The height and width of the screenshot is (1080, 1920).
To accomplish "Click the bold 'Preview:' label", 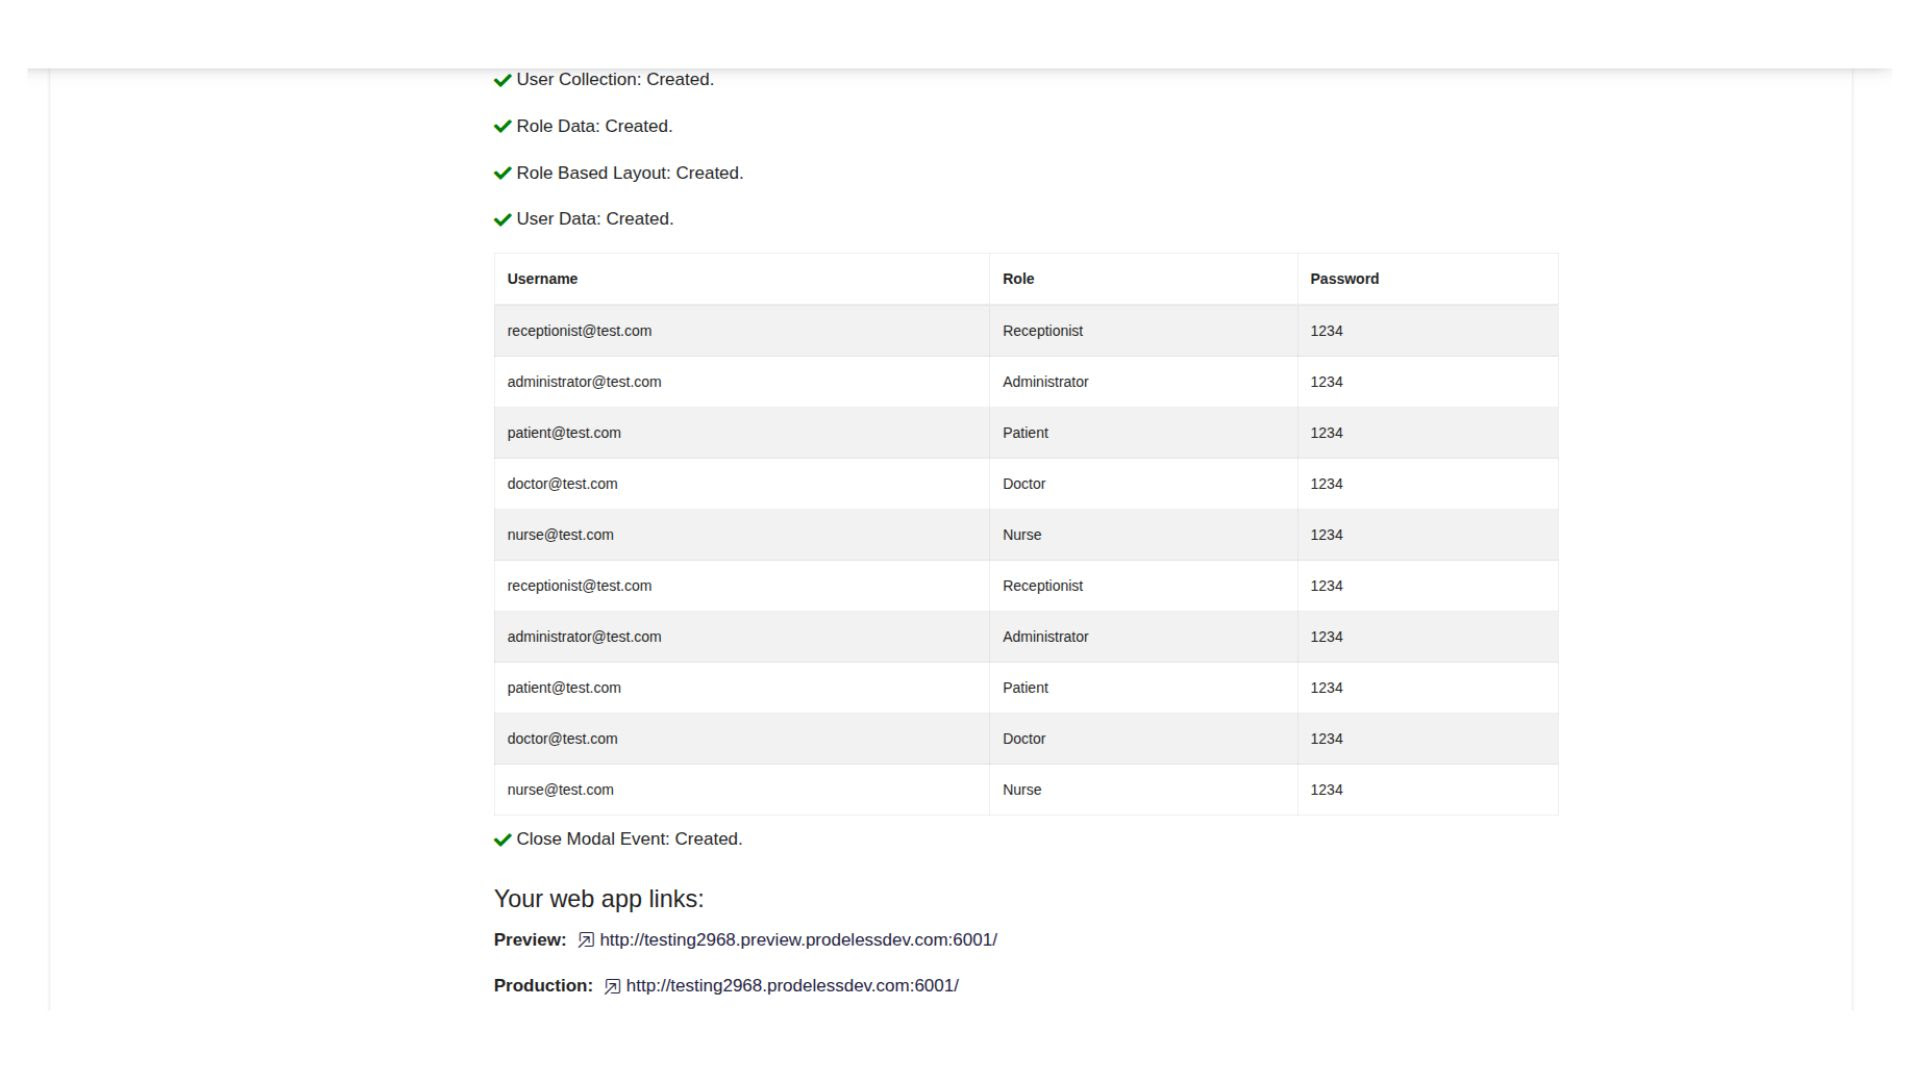I will coord(530,940).
